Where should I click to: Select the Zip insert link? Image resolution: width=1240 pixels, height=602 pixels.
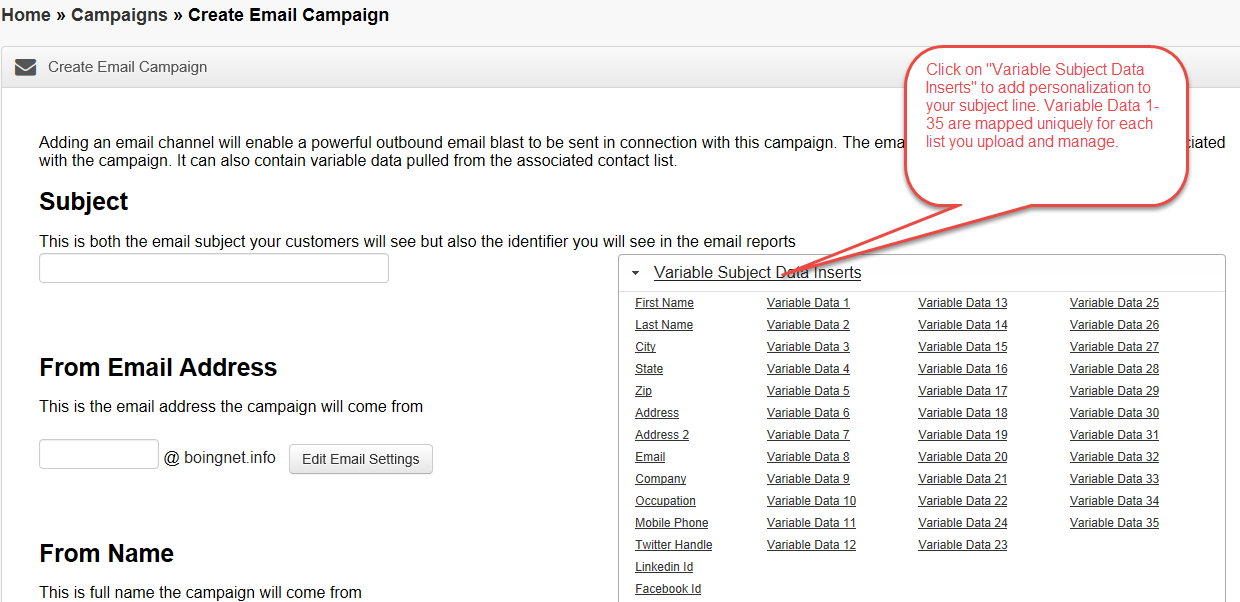tap(643, 391)
